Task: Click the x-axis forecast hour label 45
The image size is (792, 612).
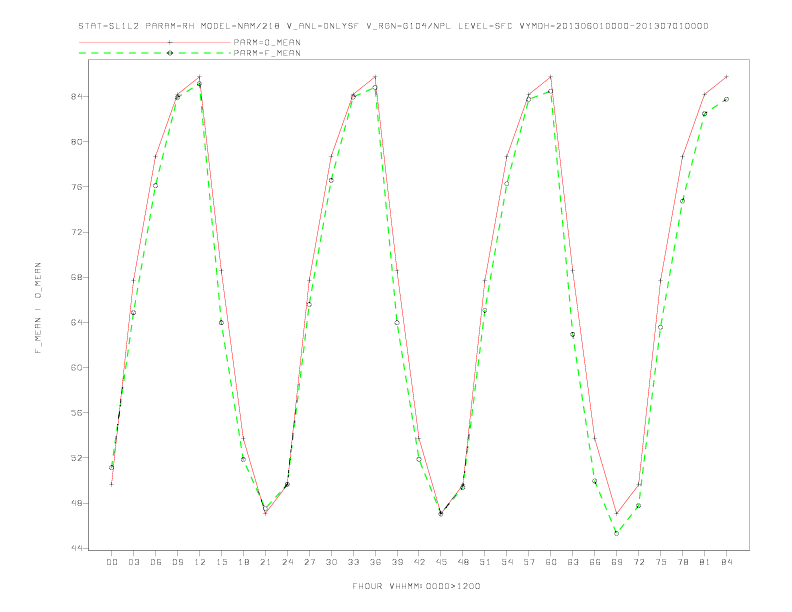Action: click(441, 562)
